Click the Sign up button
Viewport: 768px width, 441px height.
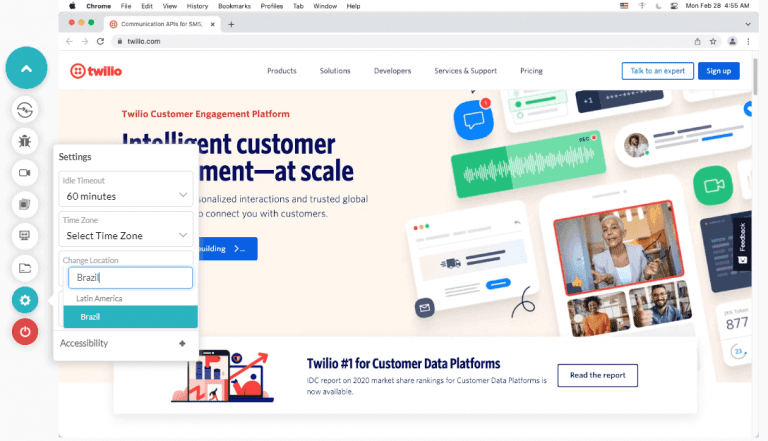pos(718,71)
